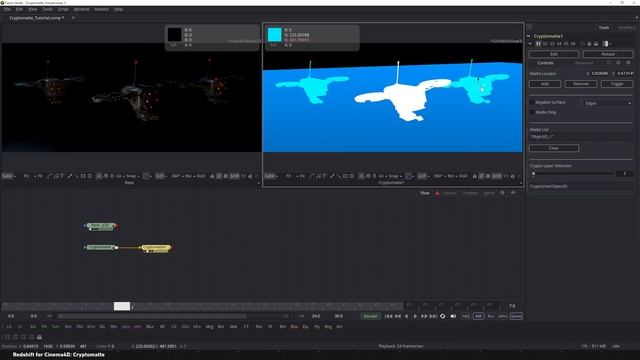Click the black color swatch in left viewer
The image size is (640, 360).
click(x=175, y=35)
